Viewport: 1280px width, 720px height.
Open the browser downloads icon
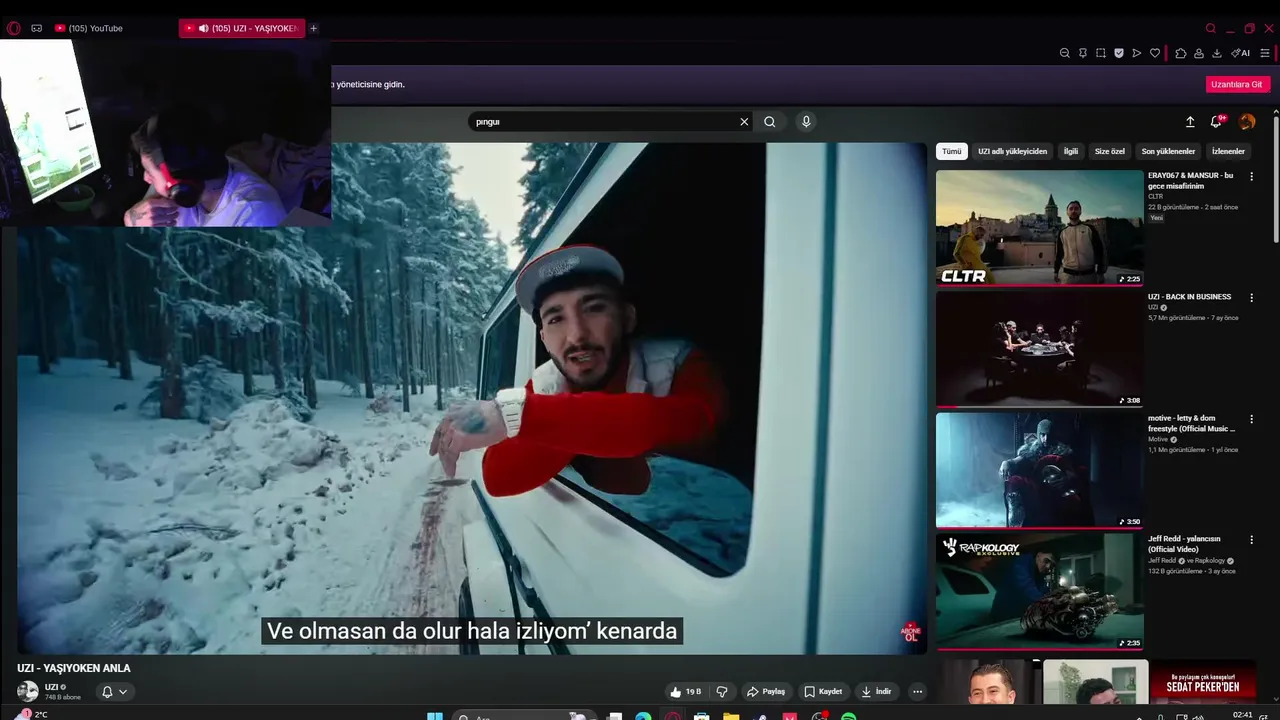coord(1217,53)
